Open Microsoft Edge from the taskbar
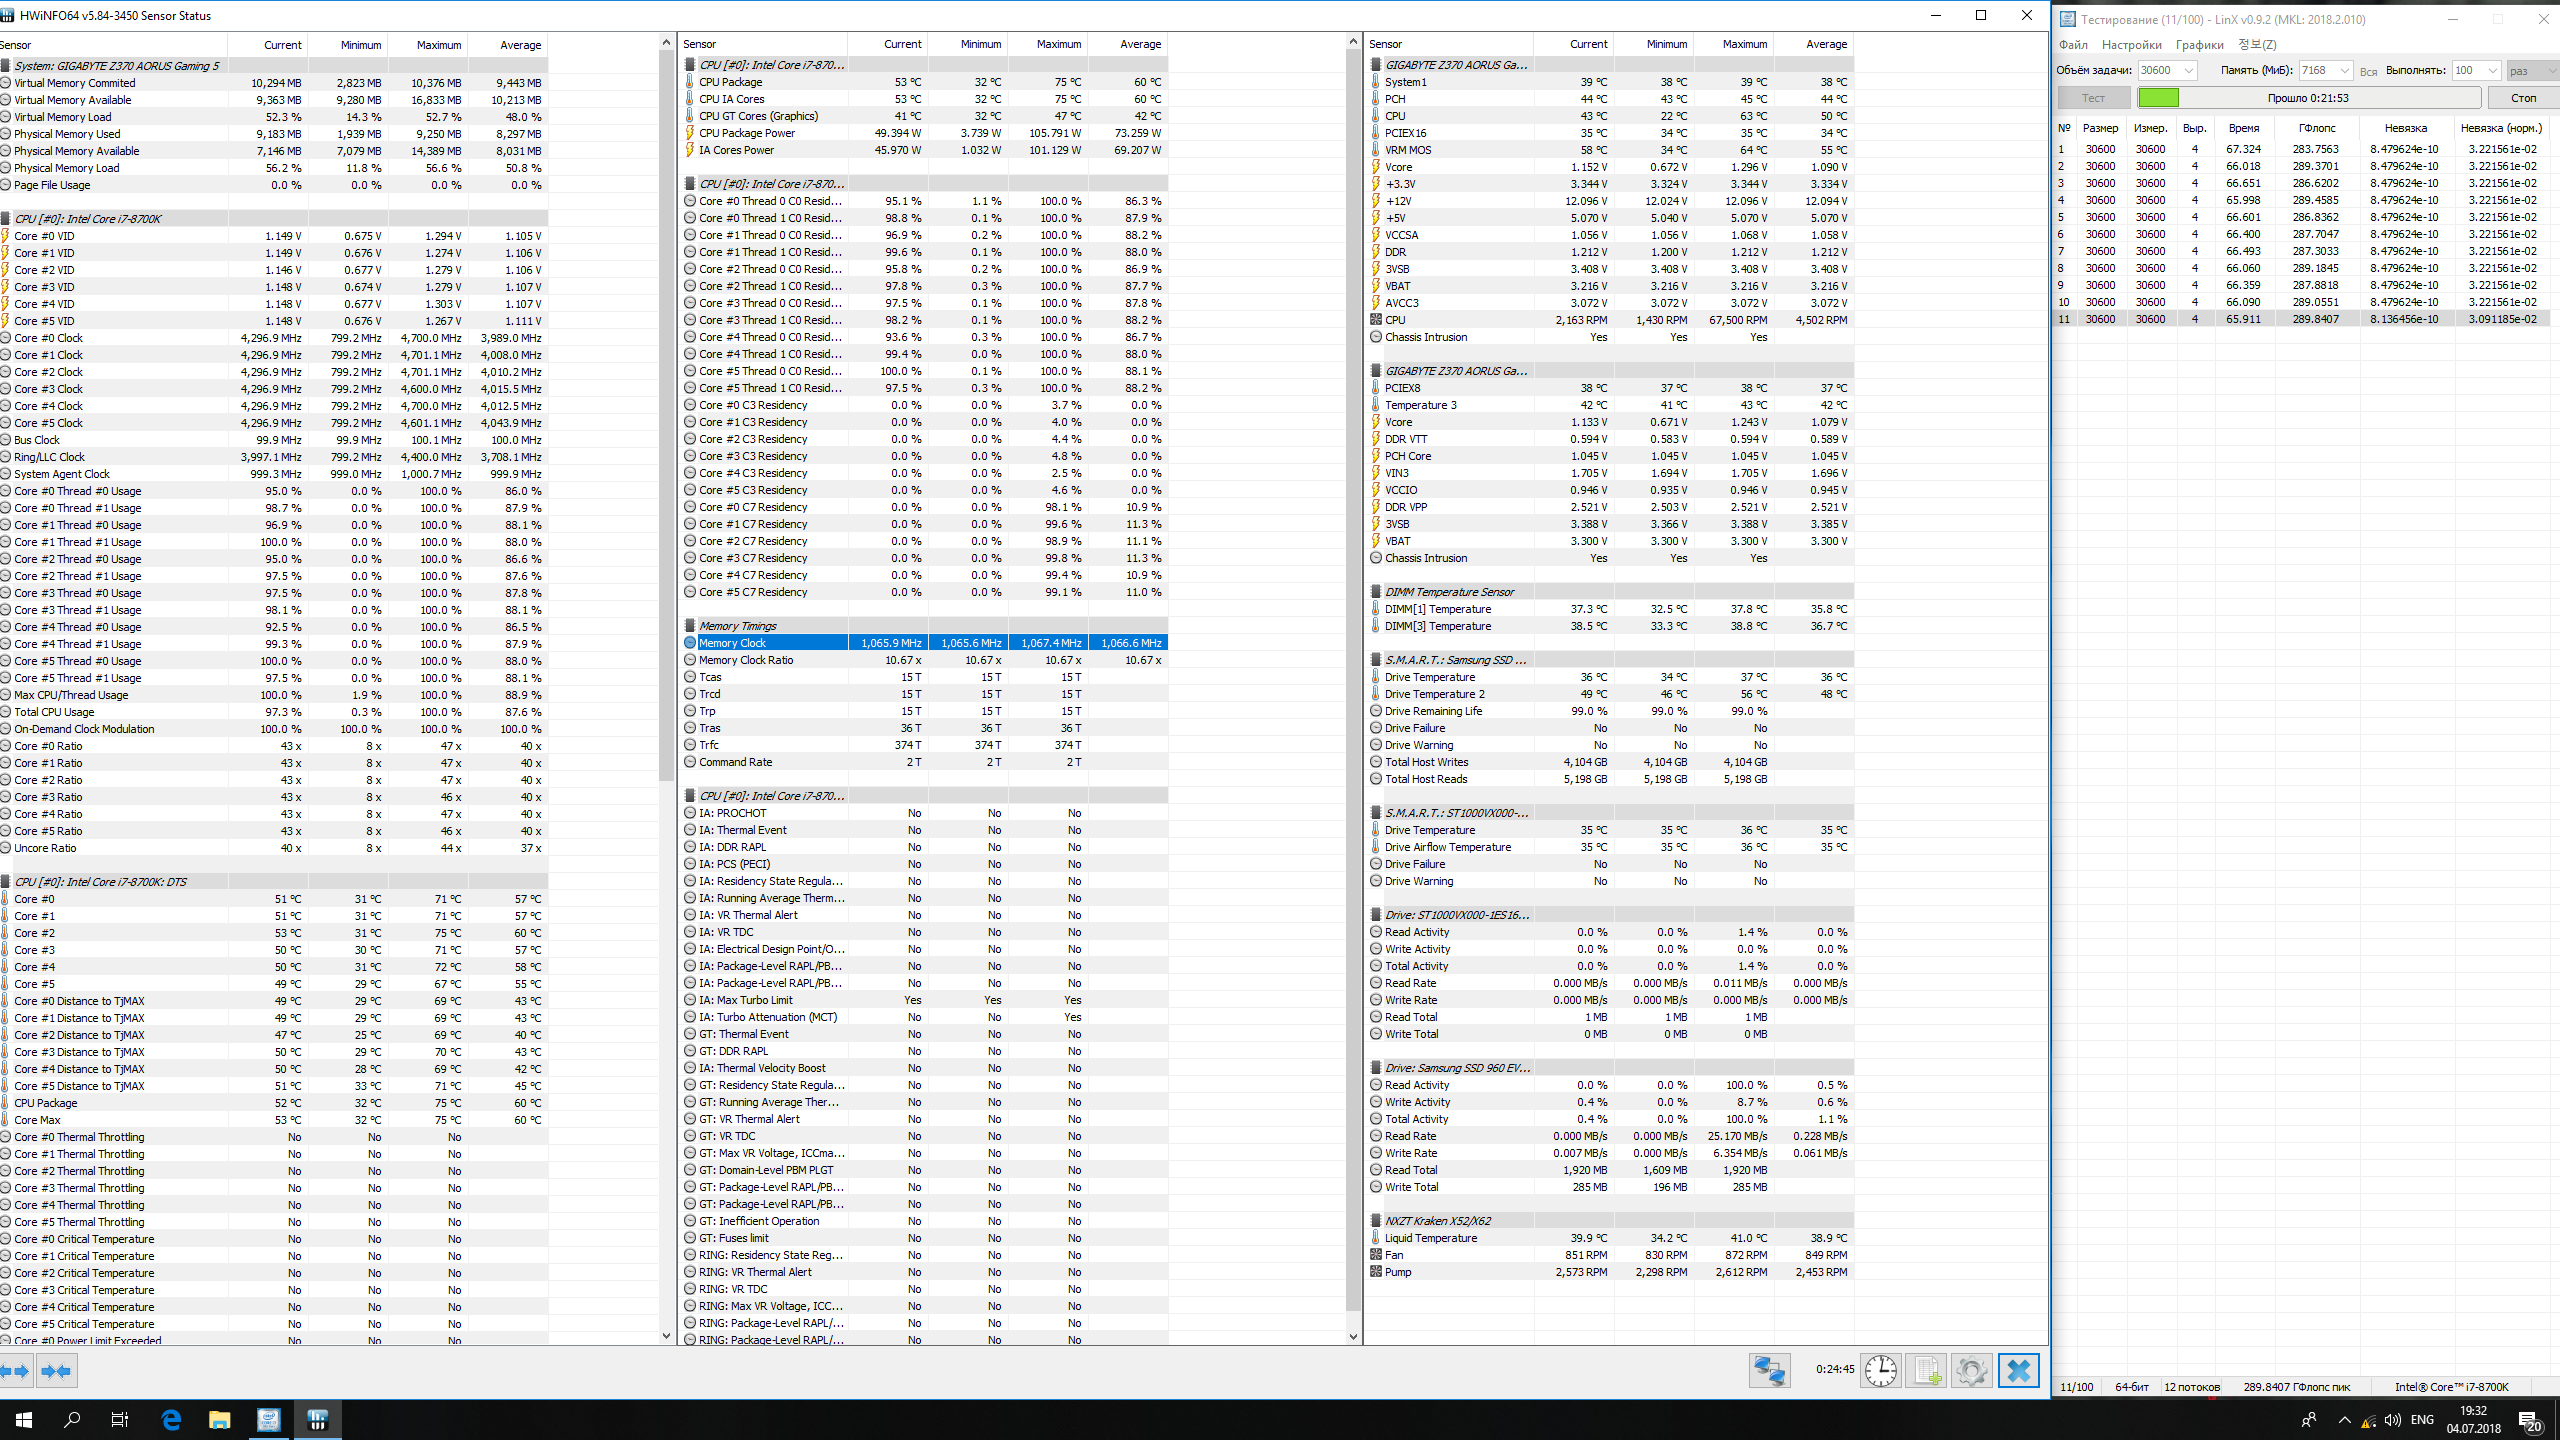 pyautogui.click(x=171, y=1419)
